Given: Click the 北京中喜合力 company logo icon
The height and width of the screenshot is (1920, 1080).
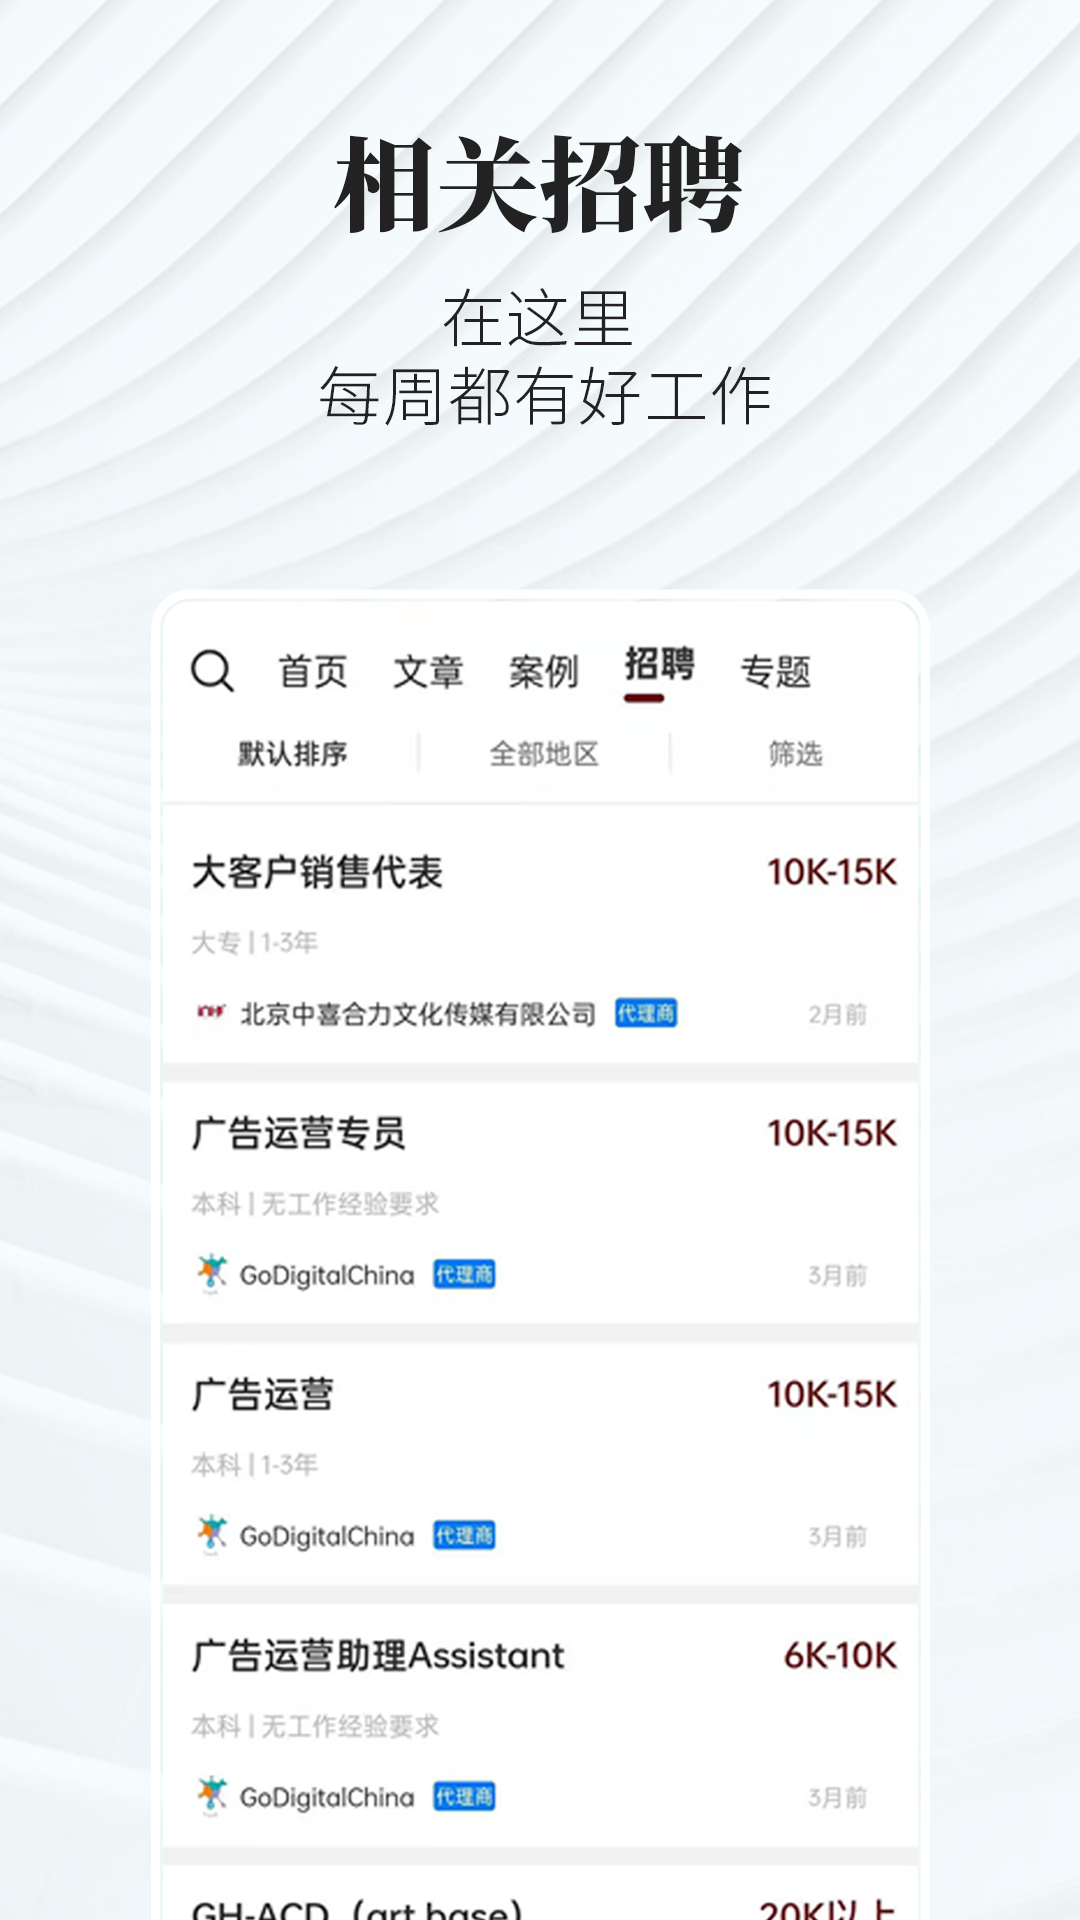Looking at the screenshot, I should pos(211,1013).
